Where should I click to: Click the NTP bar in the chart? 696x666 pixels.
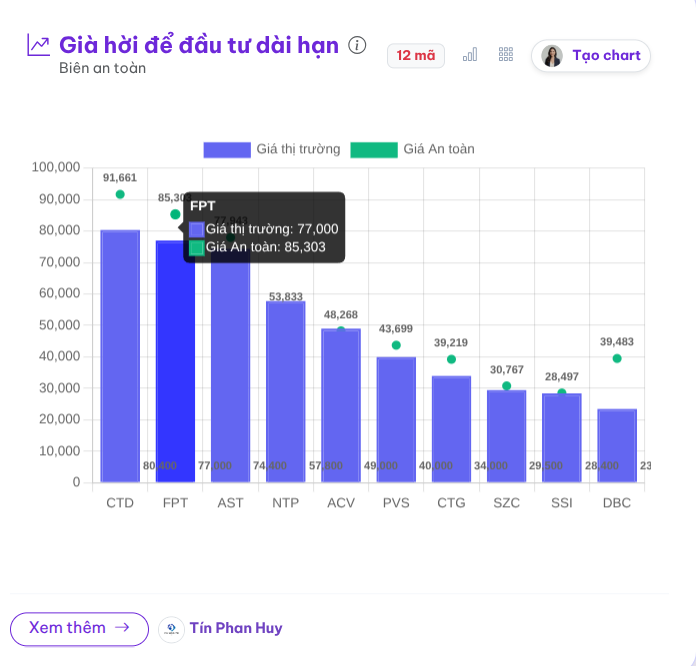pyautogui.click(x=286, y=390)
